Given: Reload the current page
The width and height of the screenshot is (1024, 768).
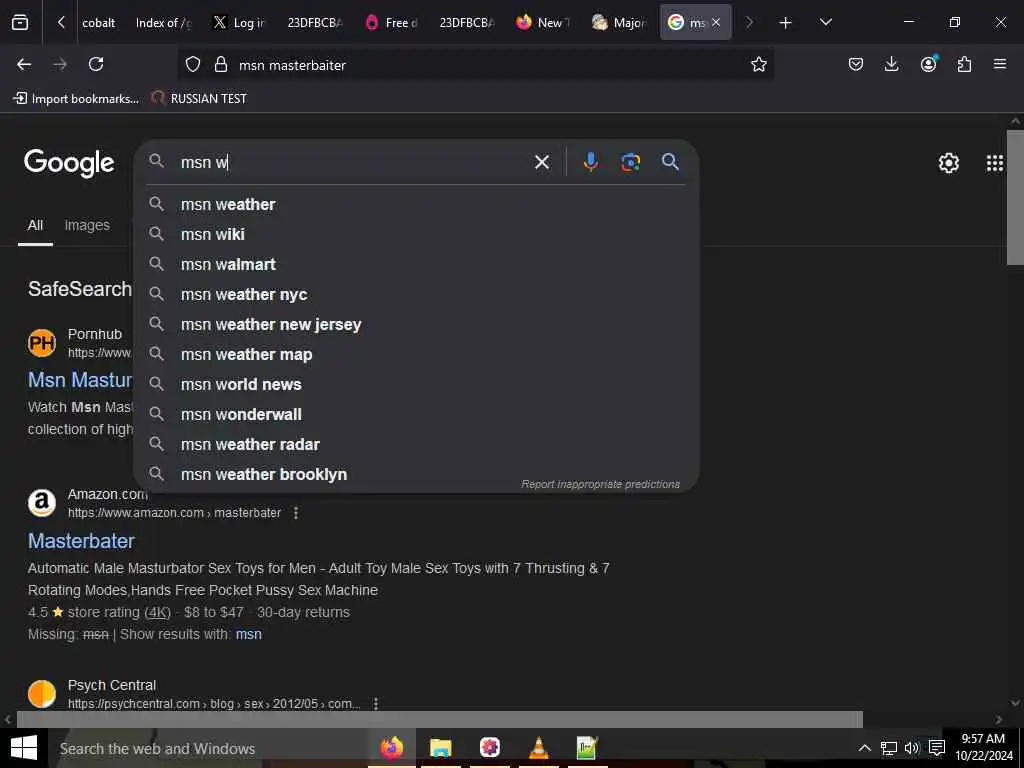Looking at the screenshot, I should pos(96,64).
